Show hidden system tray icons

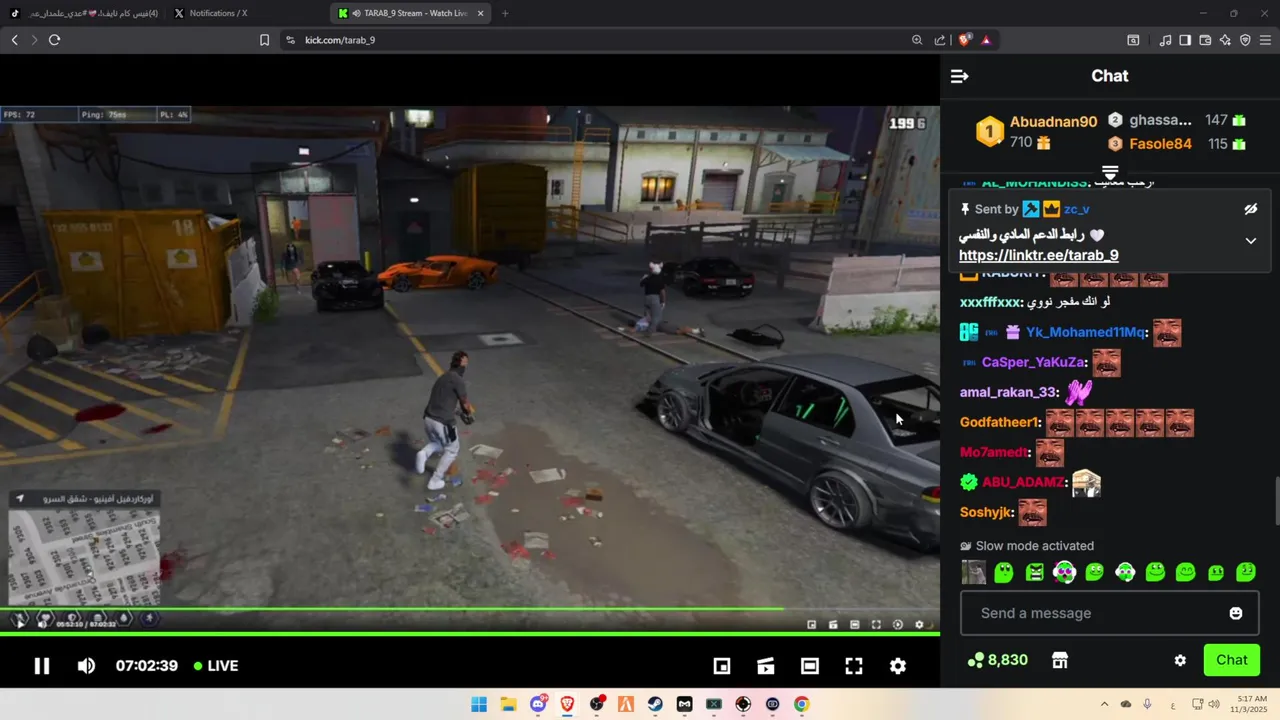1104,704
